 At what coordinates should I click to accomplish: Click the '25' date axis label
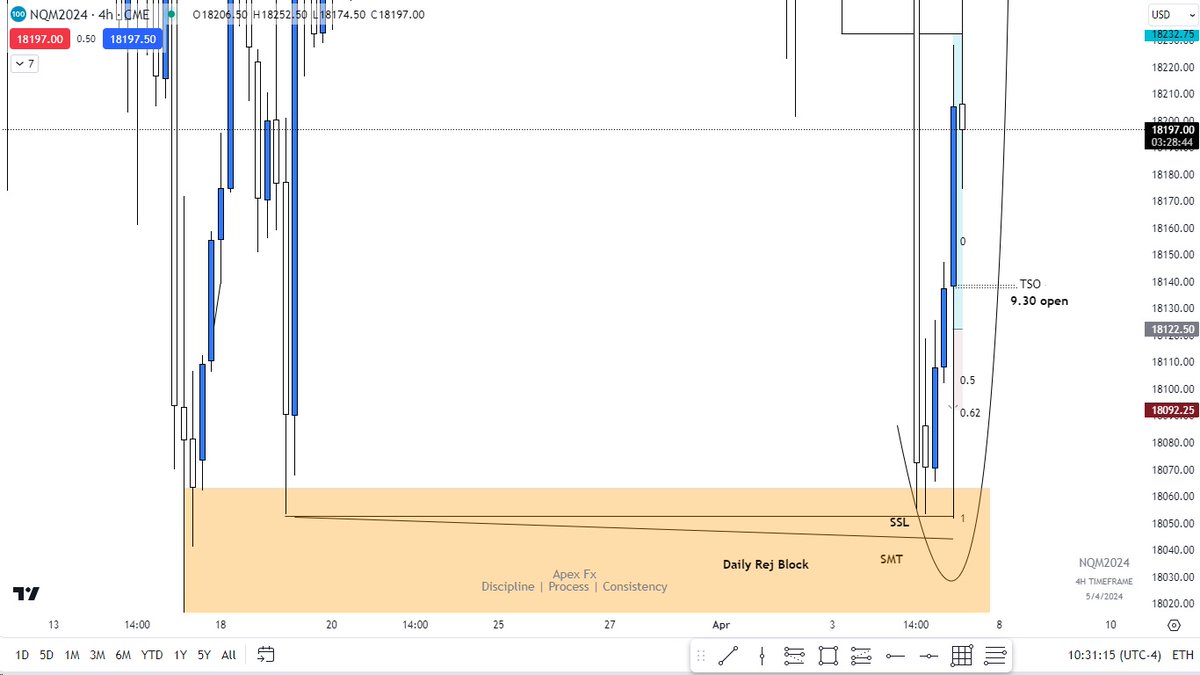pos(498,625)
